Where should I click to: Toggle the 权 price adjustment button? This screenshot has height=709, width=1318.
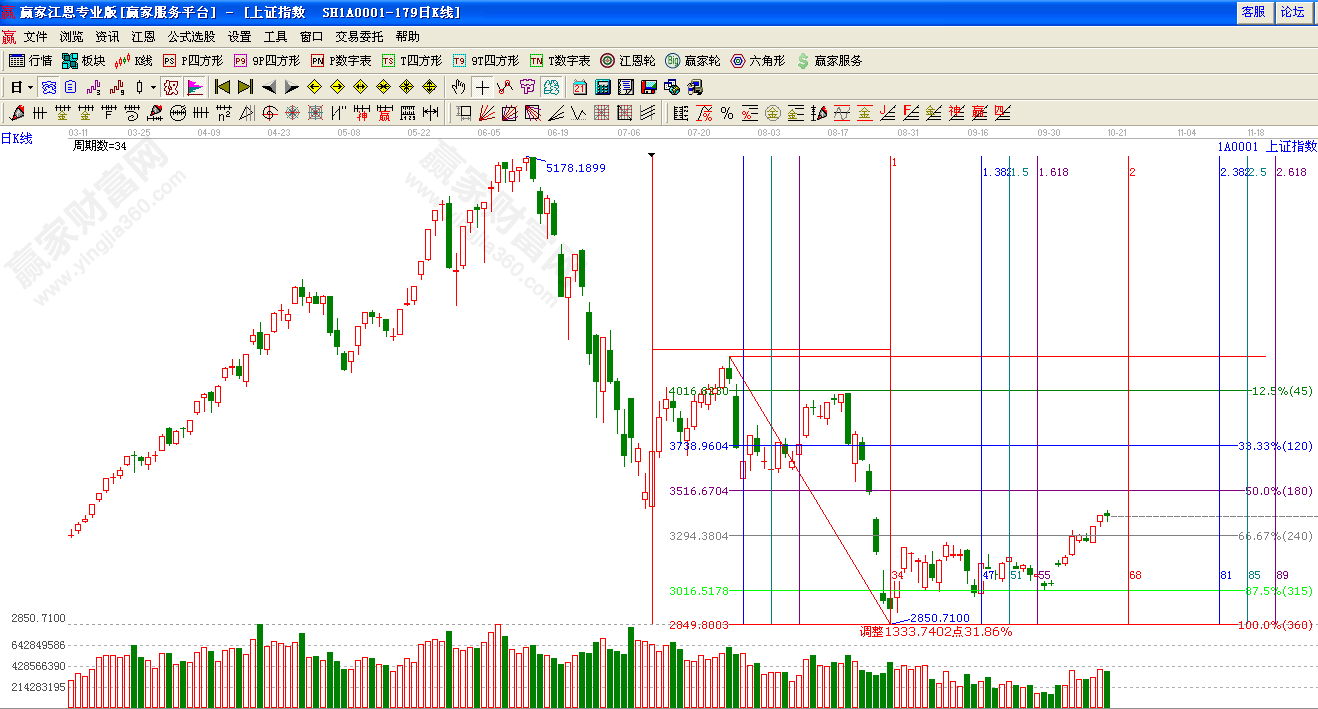click(x=171, y=87)
